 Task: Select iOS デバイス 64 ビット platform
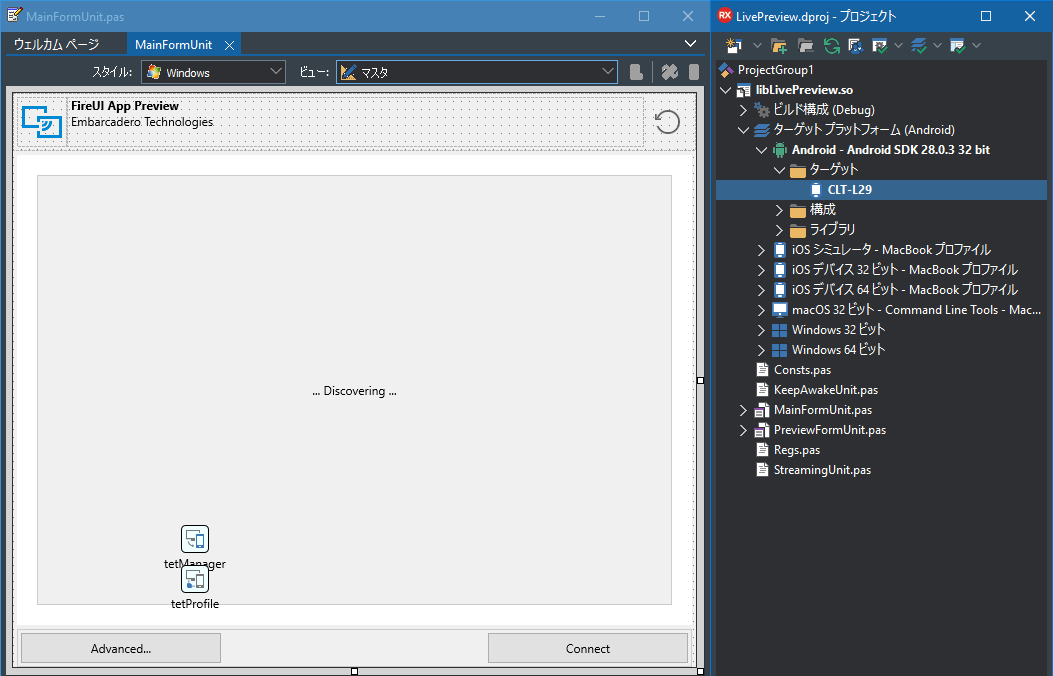pos(905,290)
